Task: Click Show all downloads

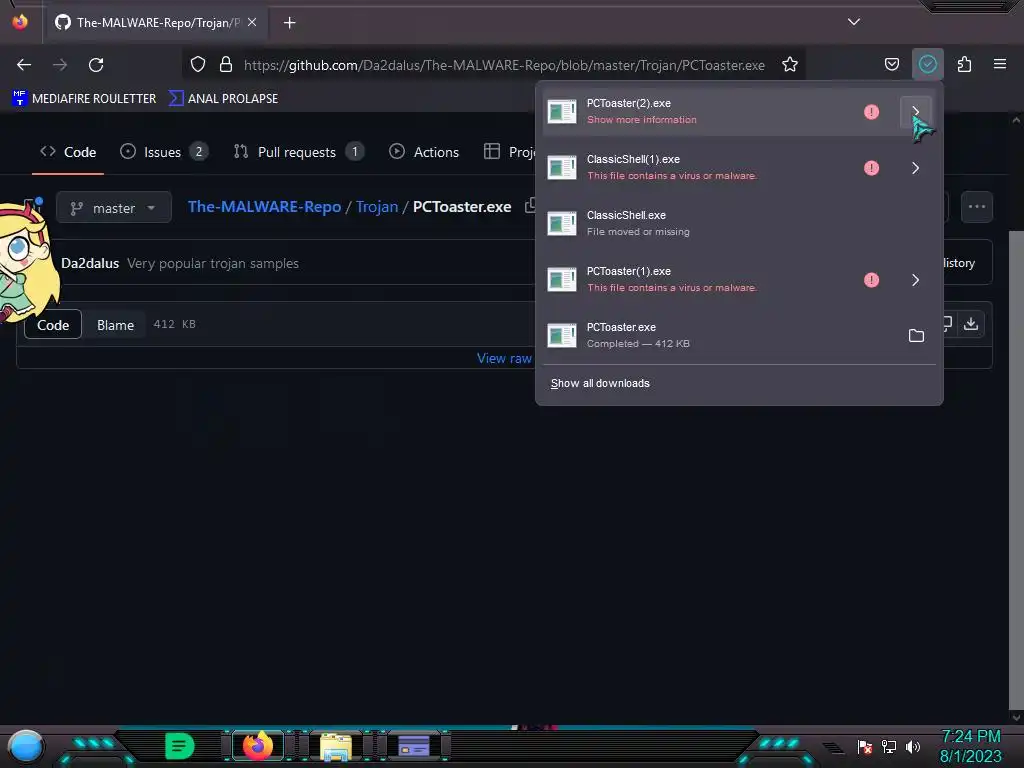Action: coord(600,383)
